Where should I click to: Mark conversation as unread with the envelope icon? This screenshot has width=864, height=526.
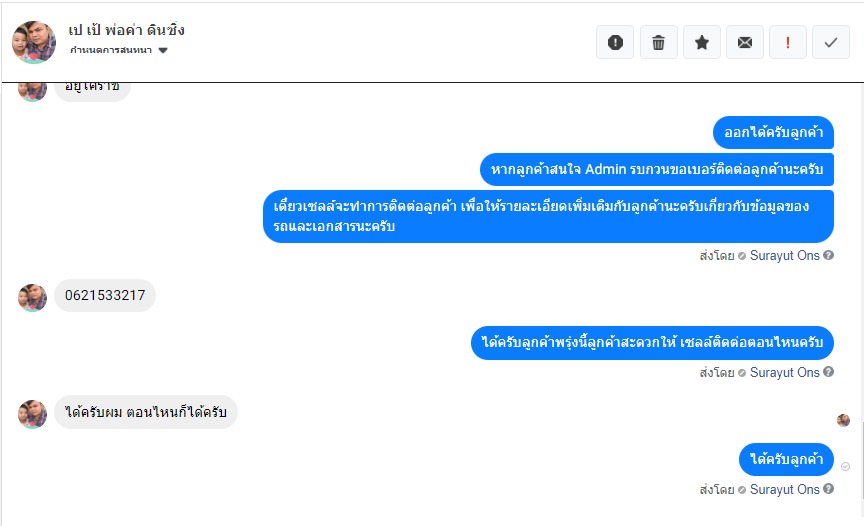pyautogui.click(x=745, y=42)
